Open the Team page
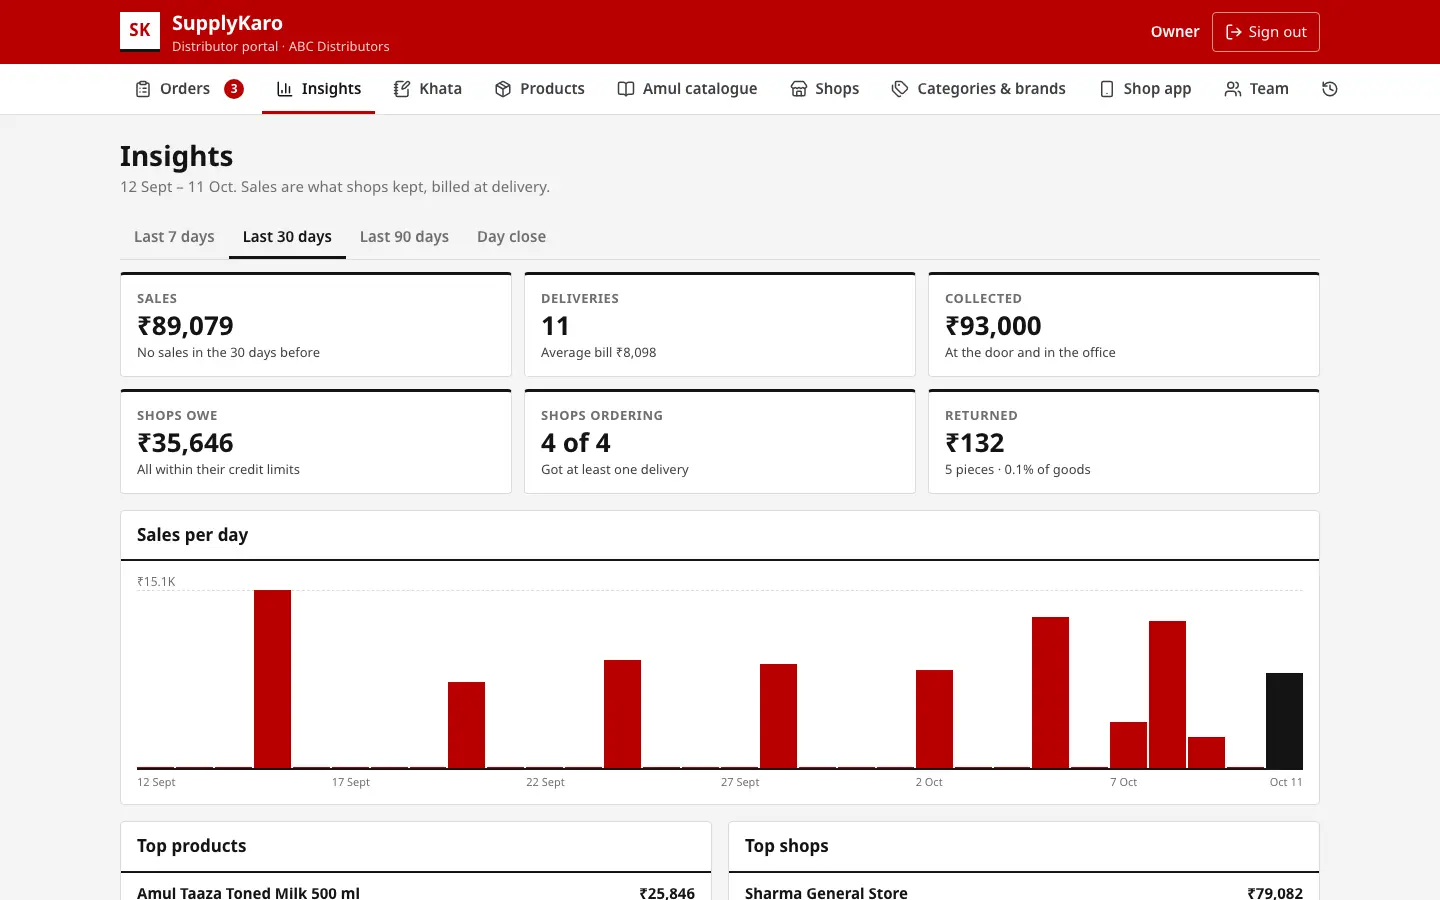Screen dimensions: 1440x900 click(1257, 89)
